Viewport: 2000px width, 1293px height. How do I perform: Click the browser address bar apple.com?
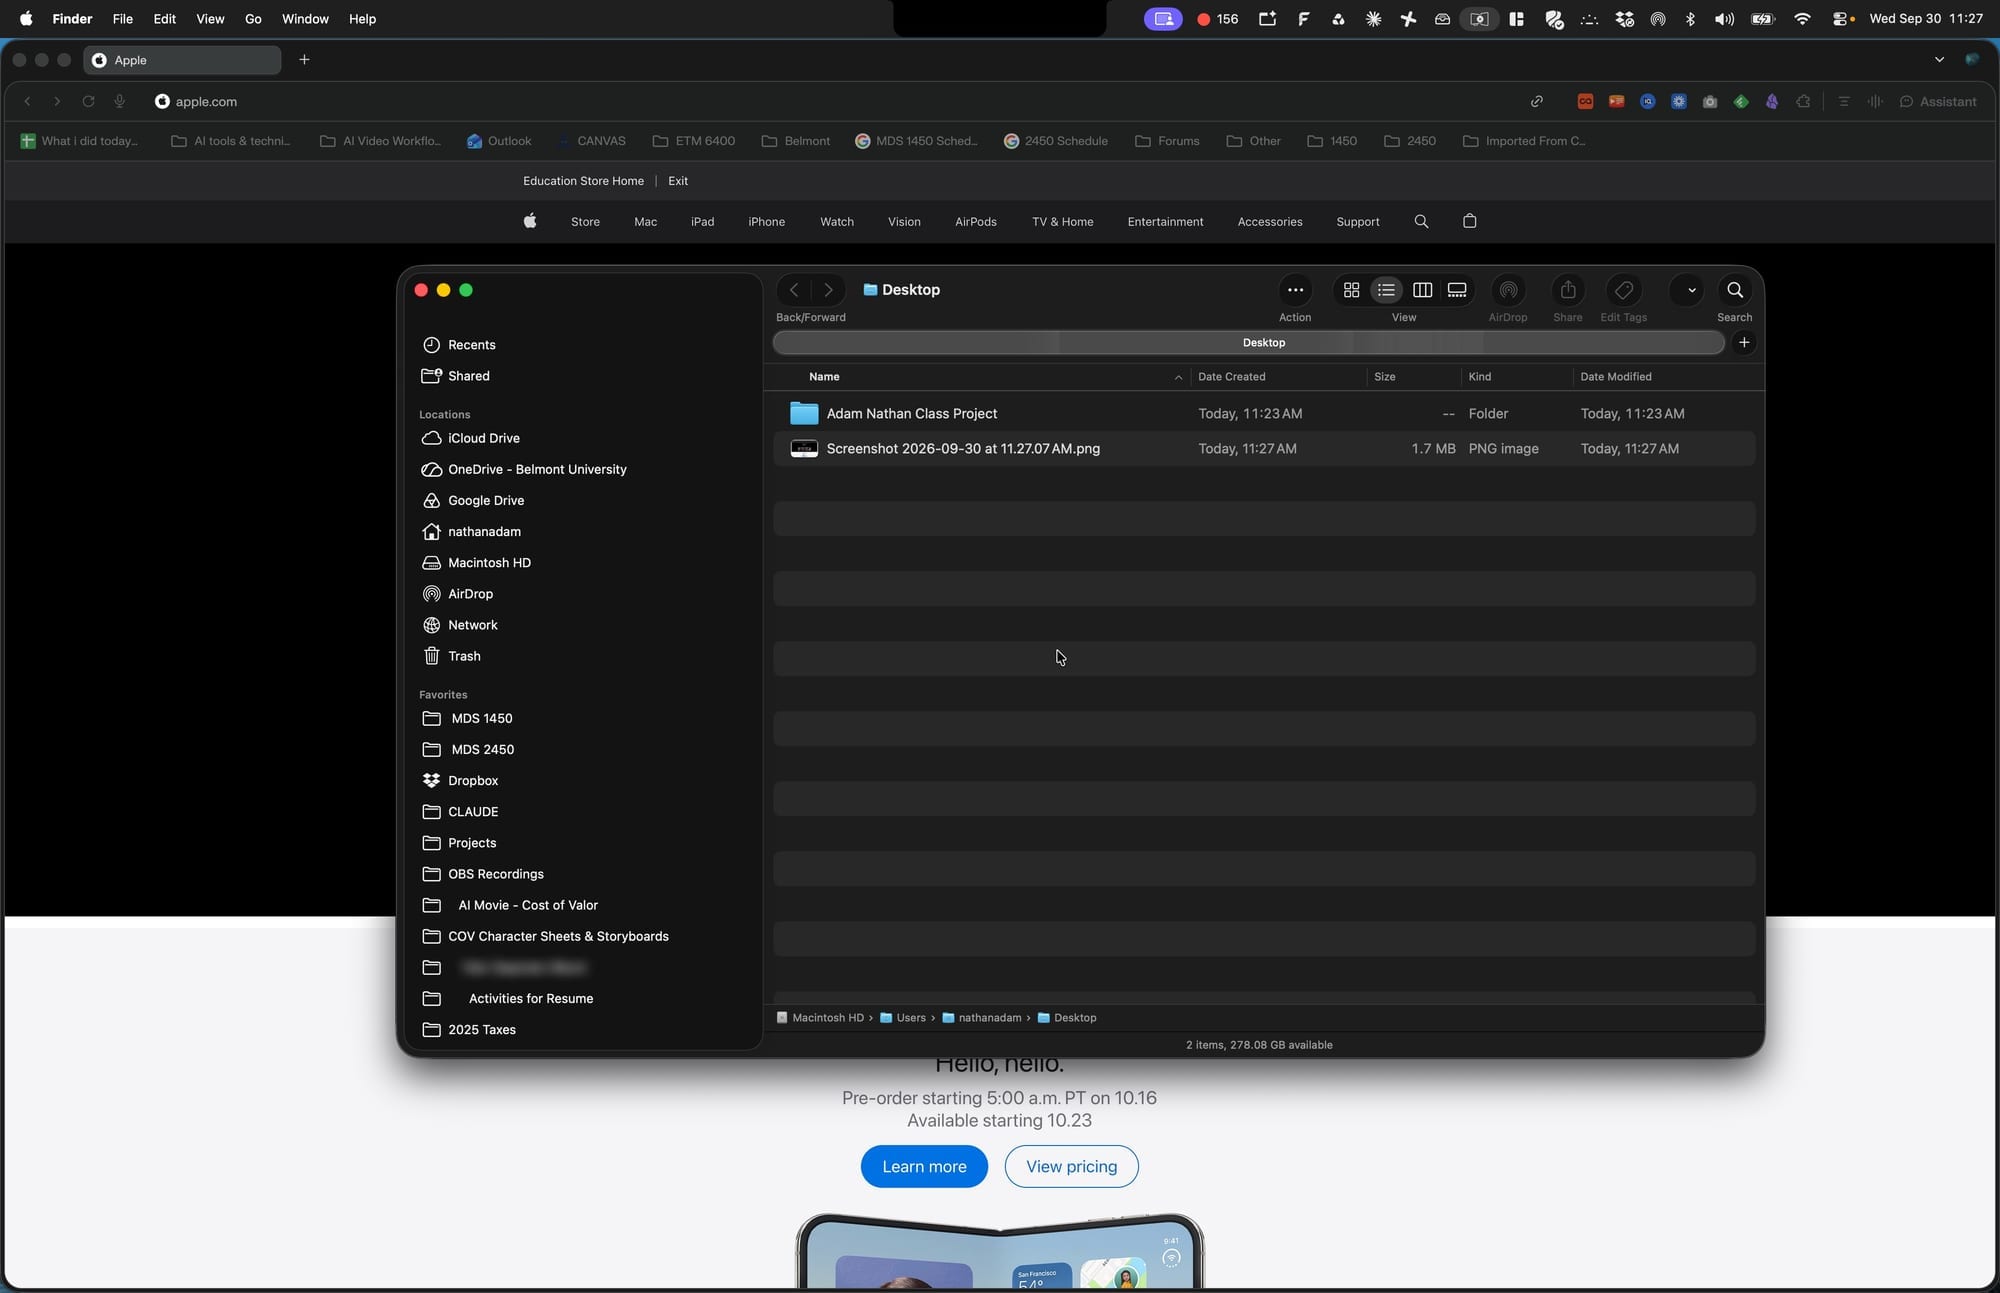(x=205, y=102)
